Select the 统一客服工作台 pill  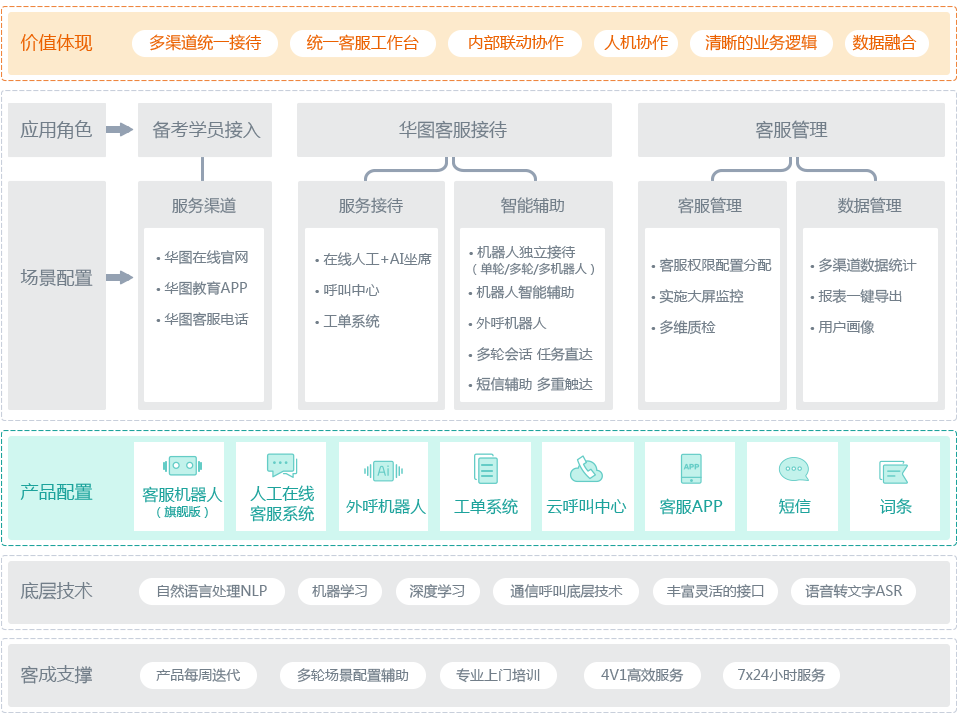click(x=362, y=43)
